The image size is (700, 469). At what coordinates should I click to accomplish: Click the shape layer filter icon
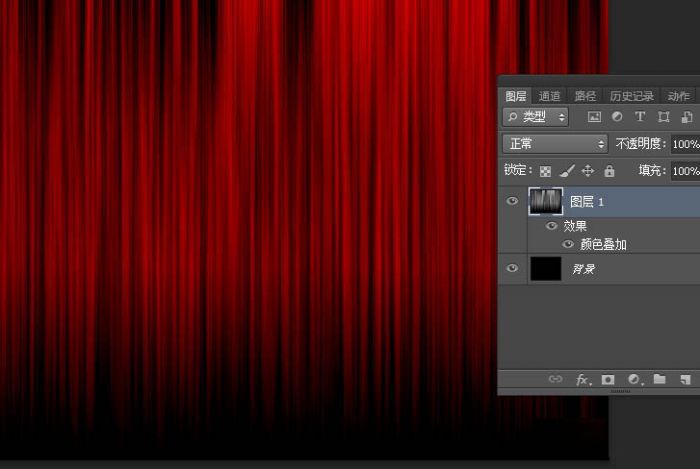(663, 117)
